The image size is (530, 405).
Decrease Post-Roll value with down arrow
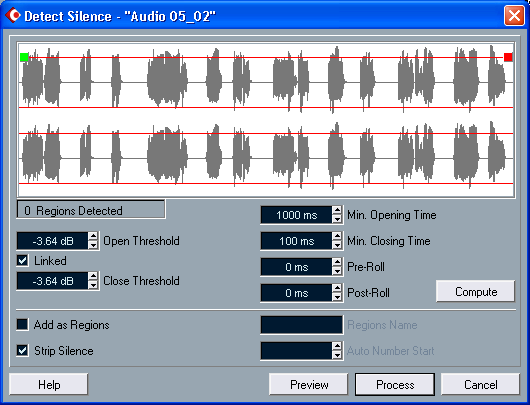[337, 297]
